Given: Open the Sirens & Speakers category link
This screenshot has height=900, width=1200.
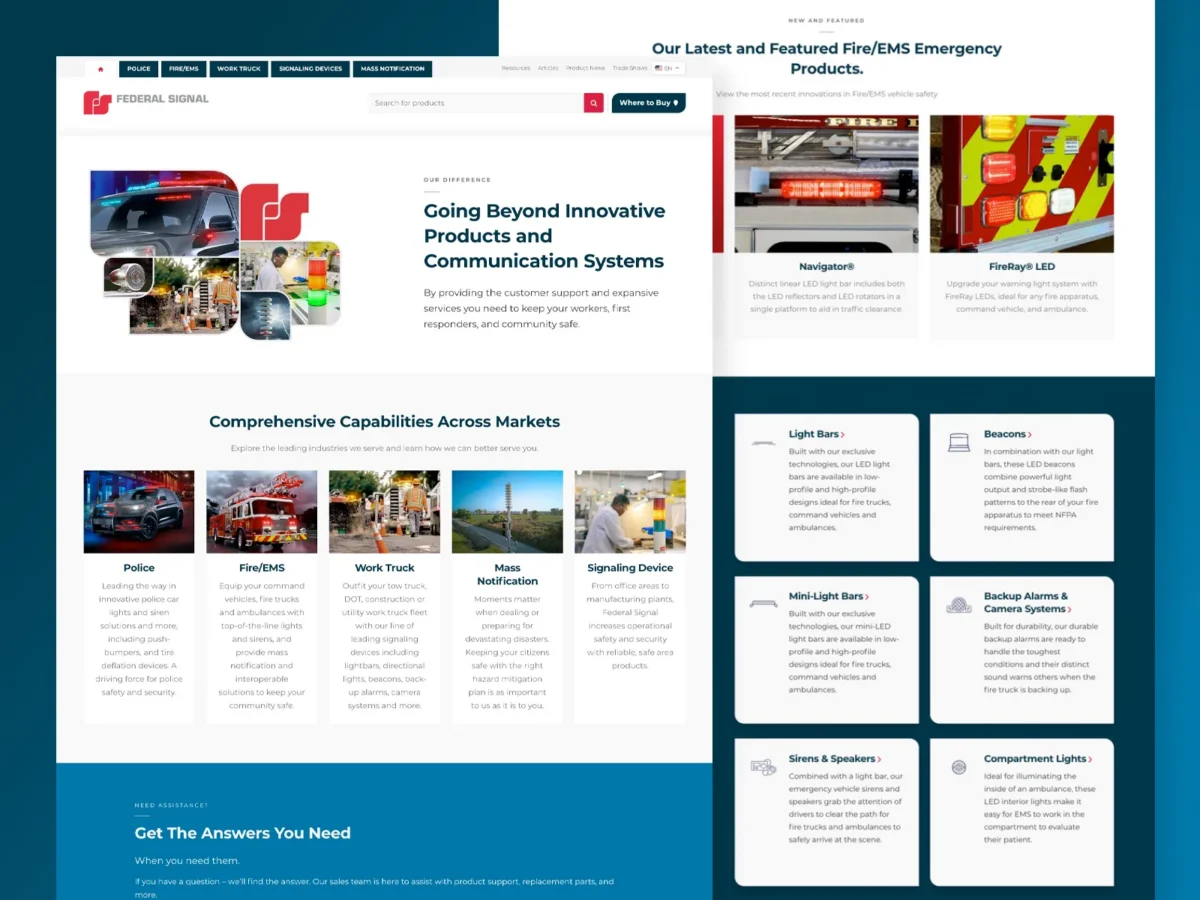Looking at the screenshot, I should coord(835,759).
